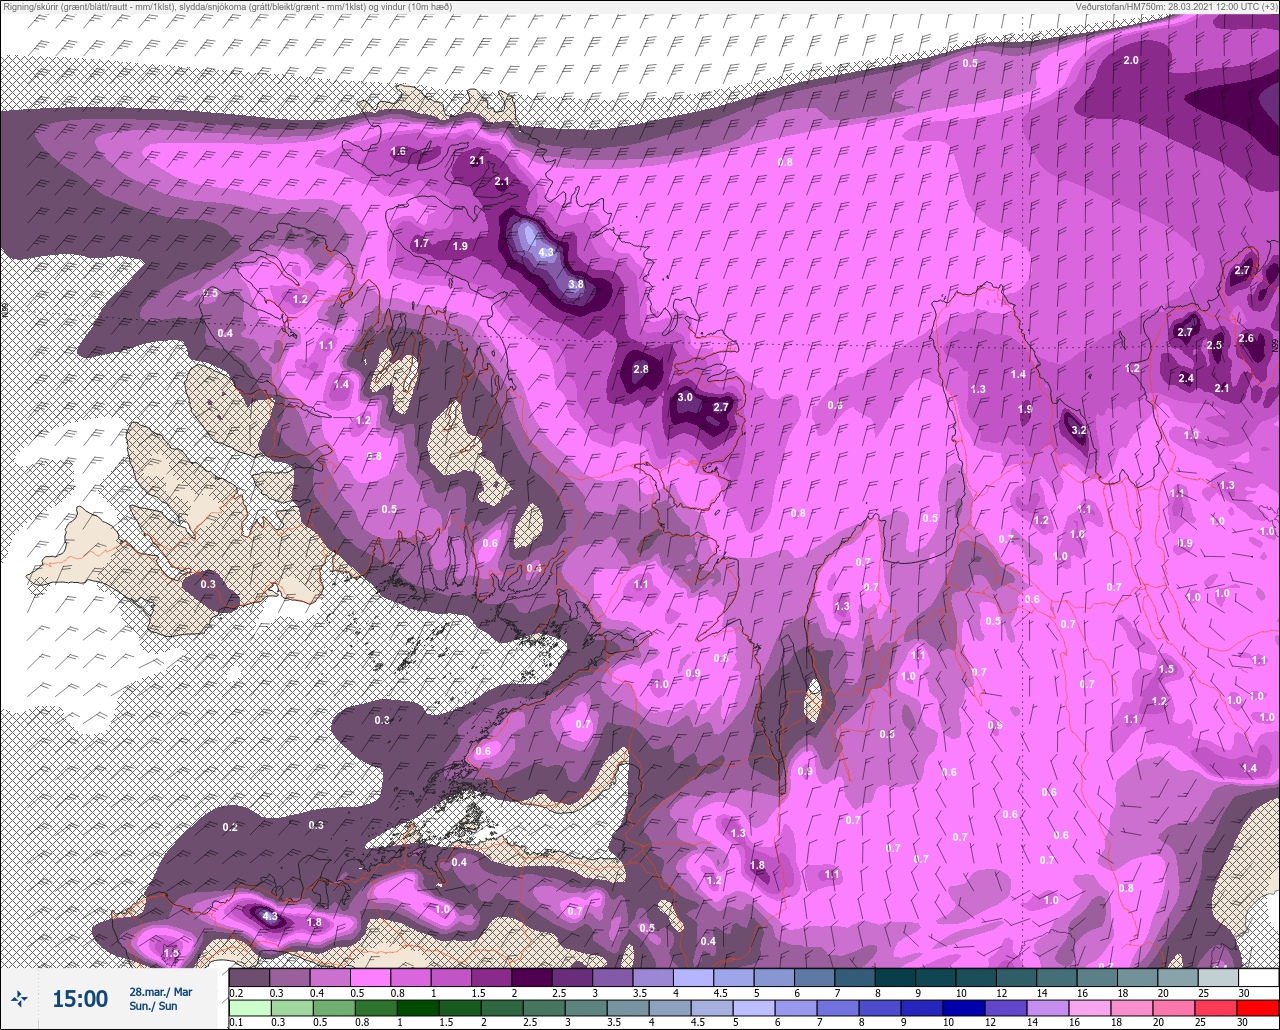Click the 2.8 precipitation value on the map
The image size is (1280, 1030).
(x=641, y=369)
